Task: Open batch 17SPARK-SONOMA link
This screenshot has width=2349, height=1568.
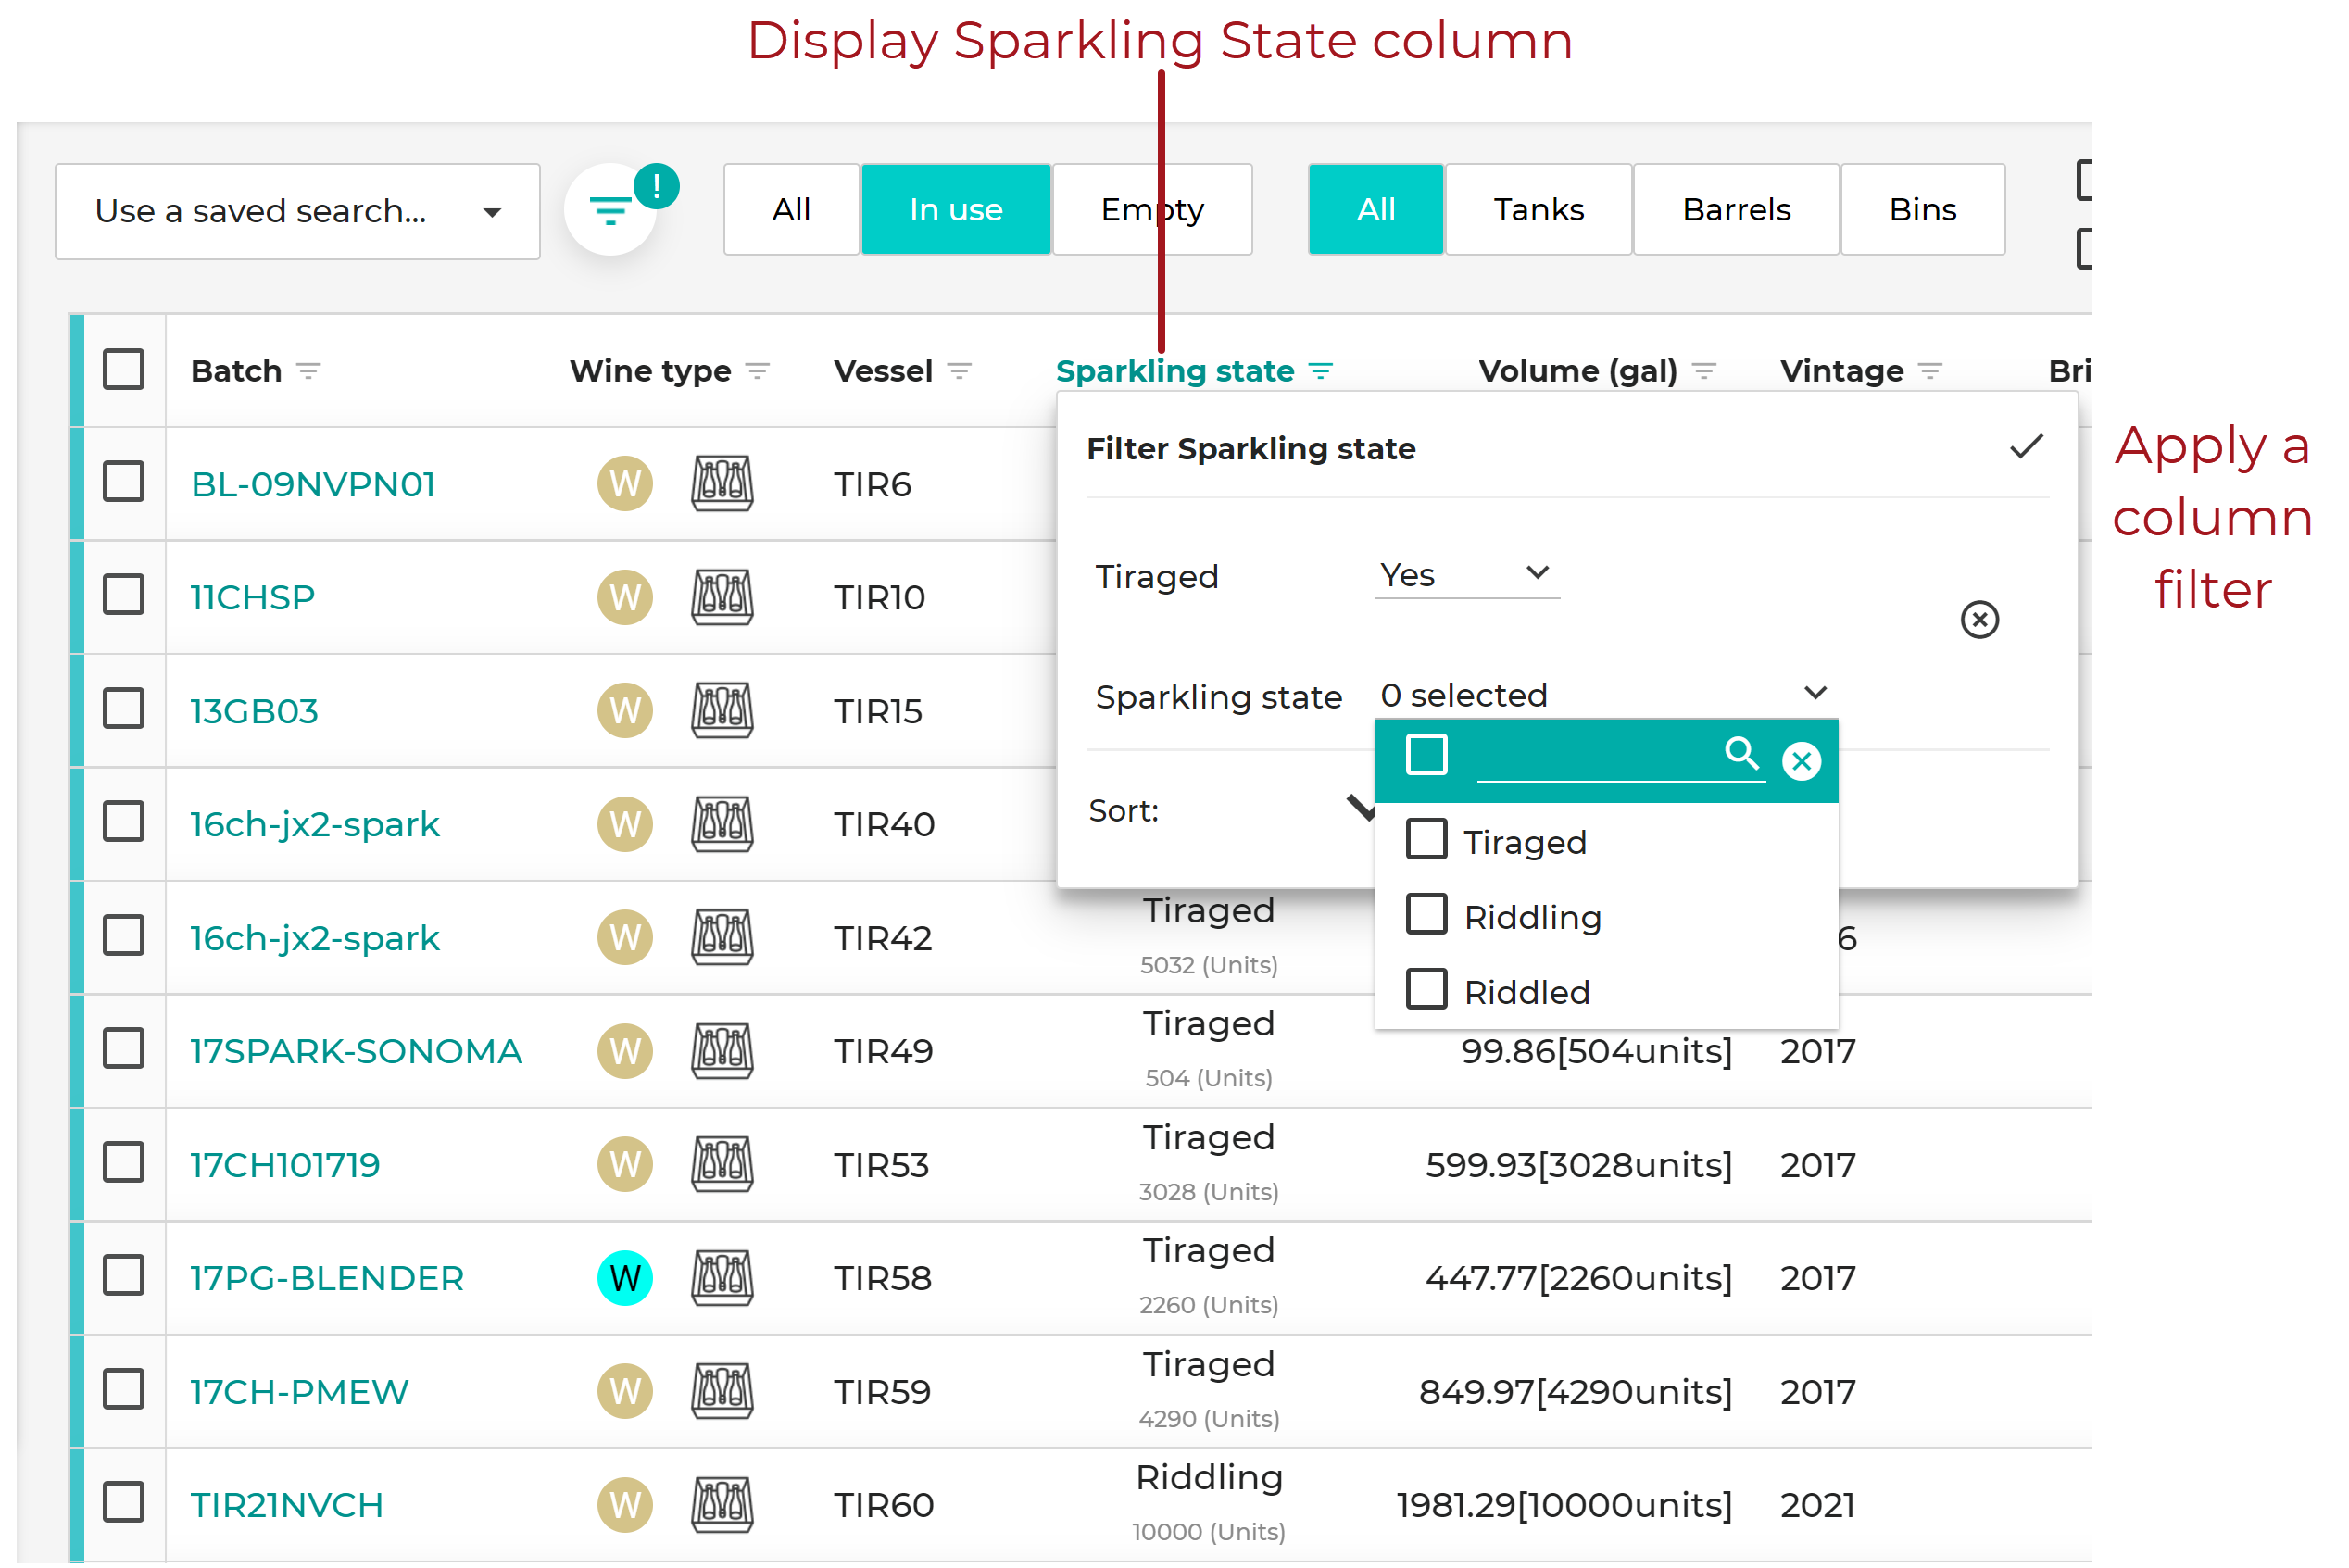Action: click(x=356, y=1052)
